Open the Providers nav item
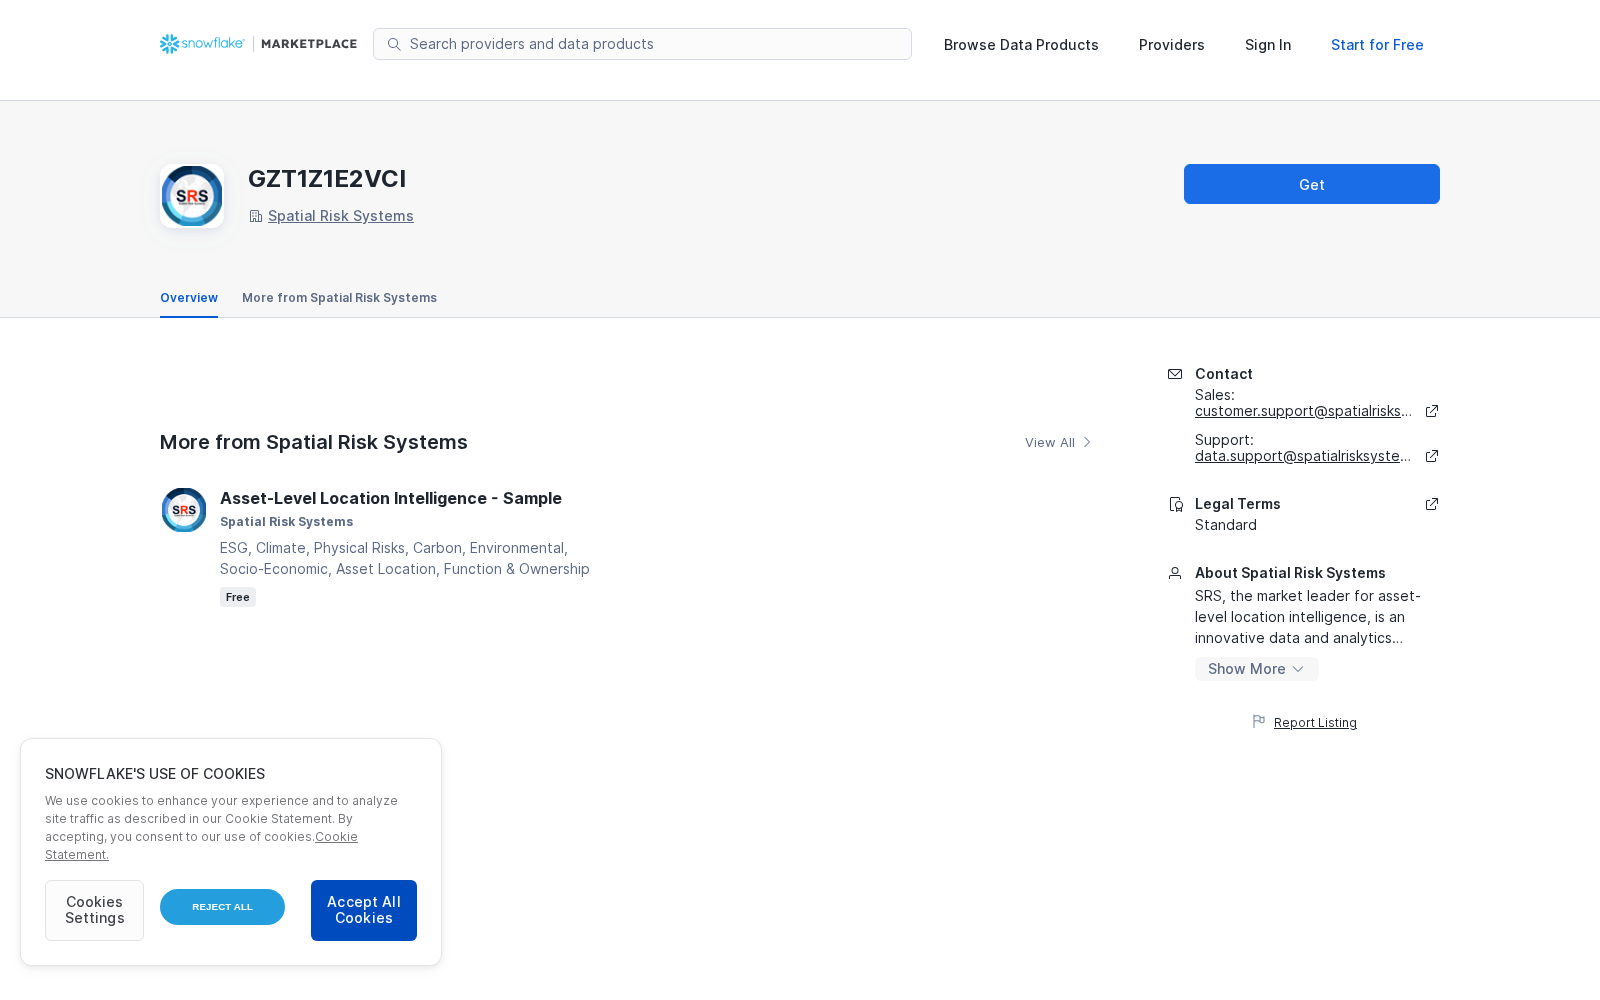Viewport: 1600px width, 1000px height. [x=1172, y=45]
